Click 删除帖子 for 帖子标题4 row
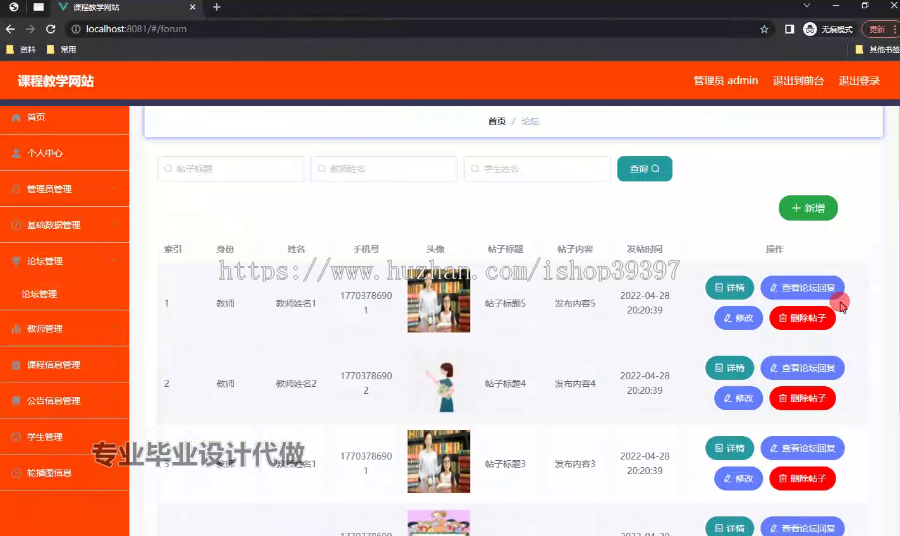This screenshot has width=900, height=536. click(802, 398)
